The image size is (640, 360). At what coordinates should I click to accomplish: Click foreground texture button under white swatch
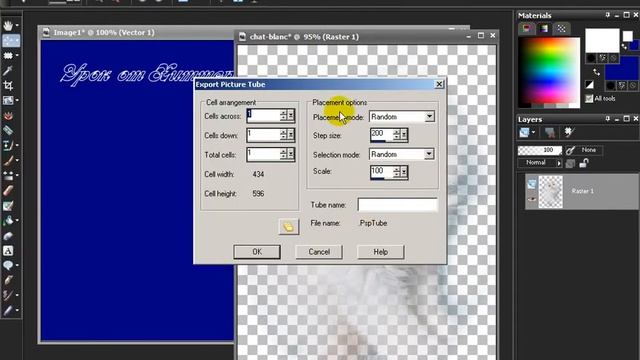602,58
